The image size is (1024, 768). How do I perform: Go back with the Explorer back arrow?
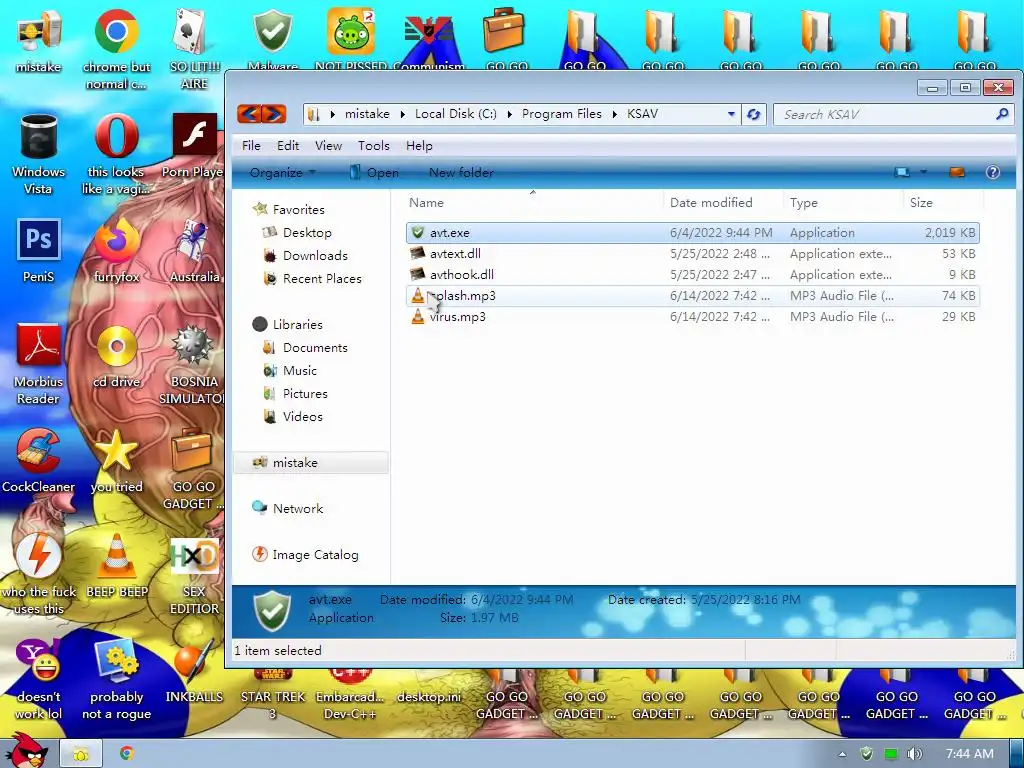pos(249,114)
